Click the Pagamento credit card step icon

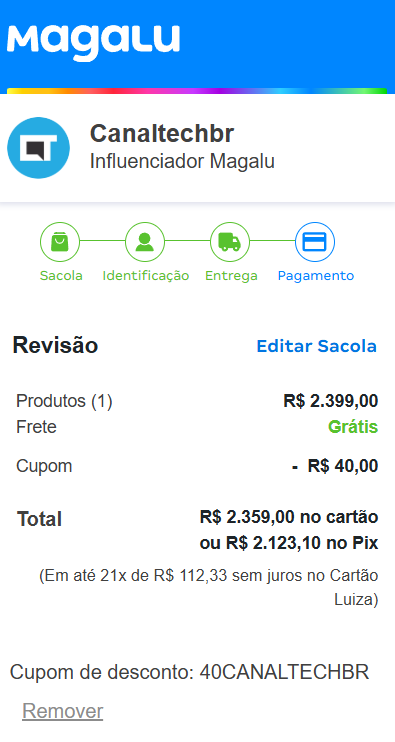315,242
